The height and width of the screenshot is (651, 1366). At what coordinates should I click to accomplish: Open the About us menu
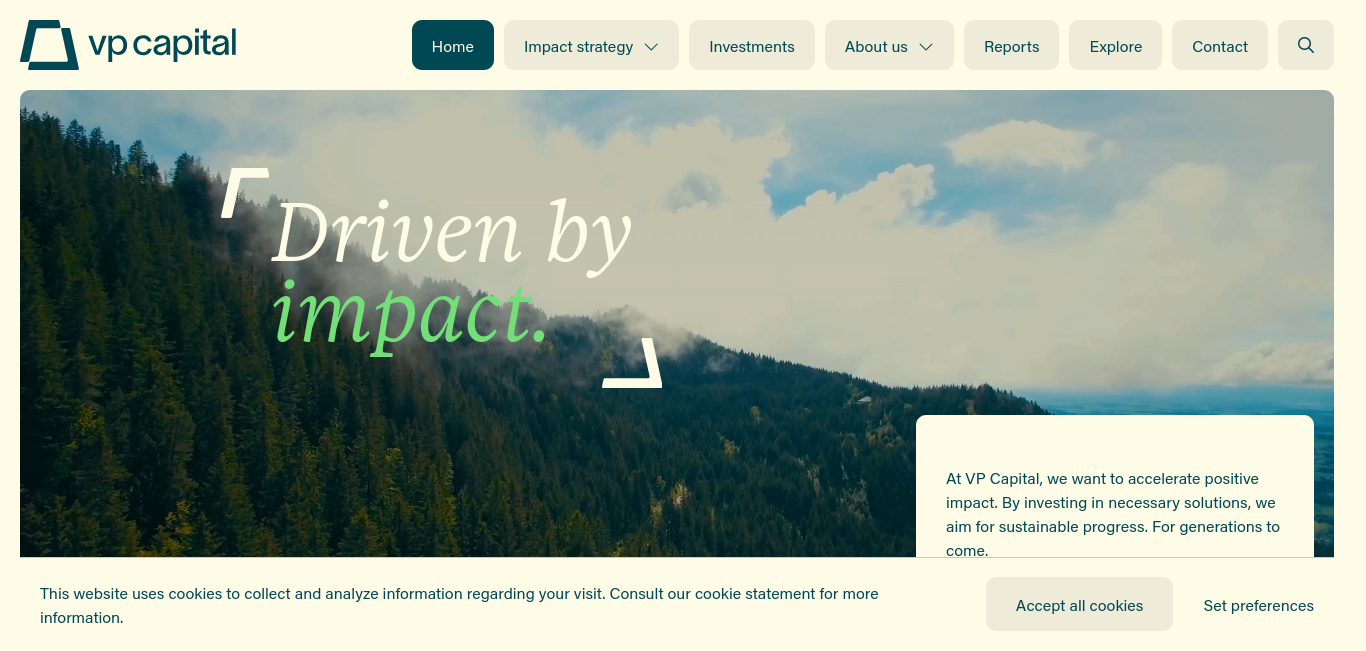tap(889, 45)
